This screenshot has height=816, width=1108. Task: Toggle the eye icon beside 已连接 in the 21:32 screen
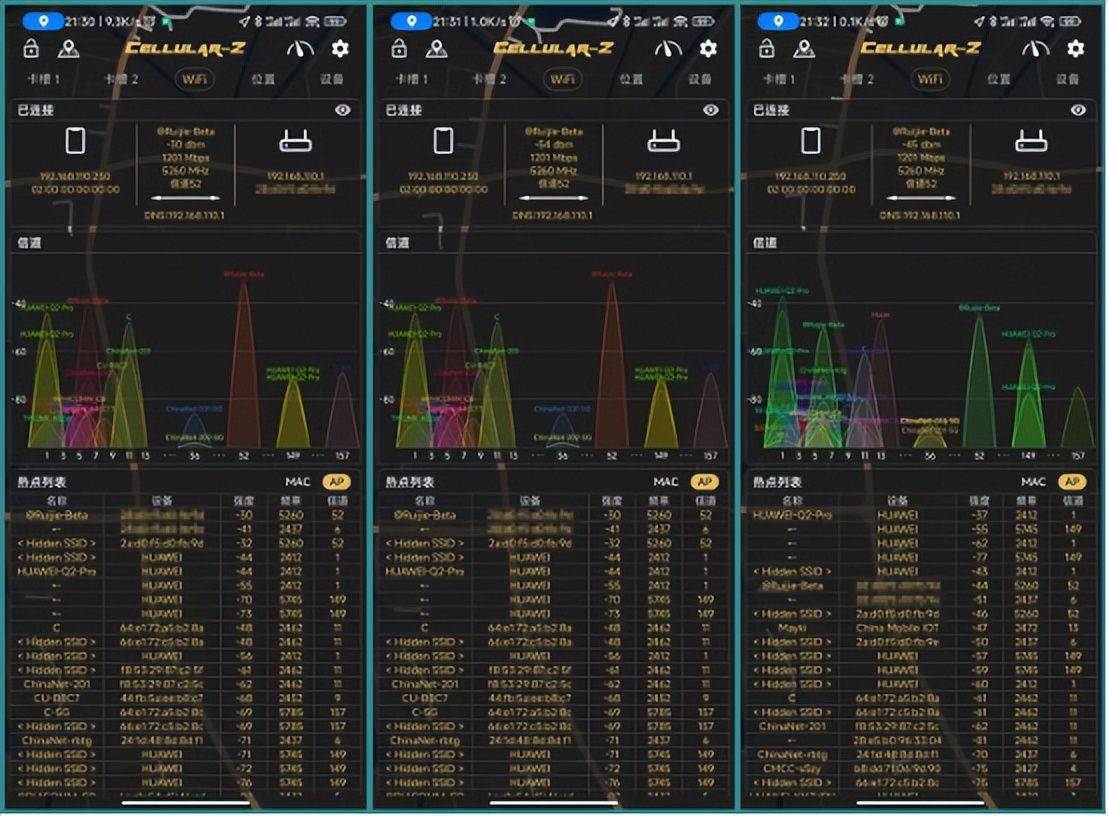pos(1078,110)
